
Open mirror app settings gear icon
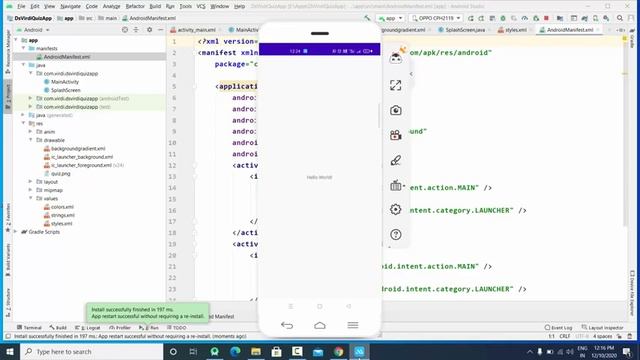[396, 209]
